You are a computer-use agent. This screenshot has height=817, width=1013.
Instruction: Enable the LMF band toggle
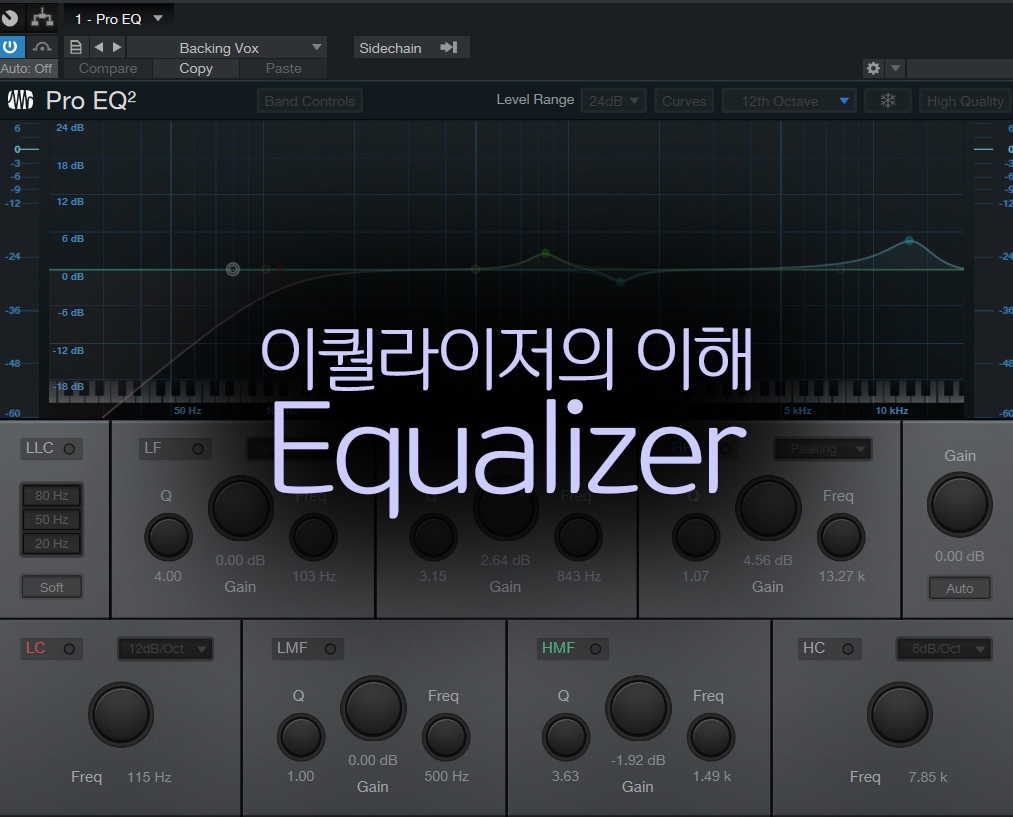330,649
